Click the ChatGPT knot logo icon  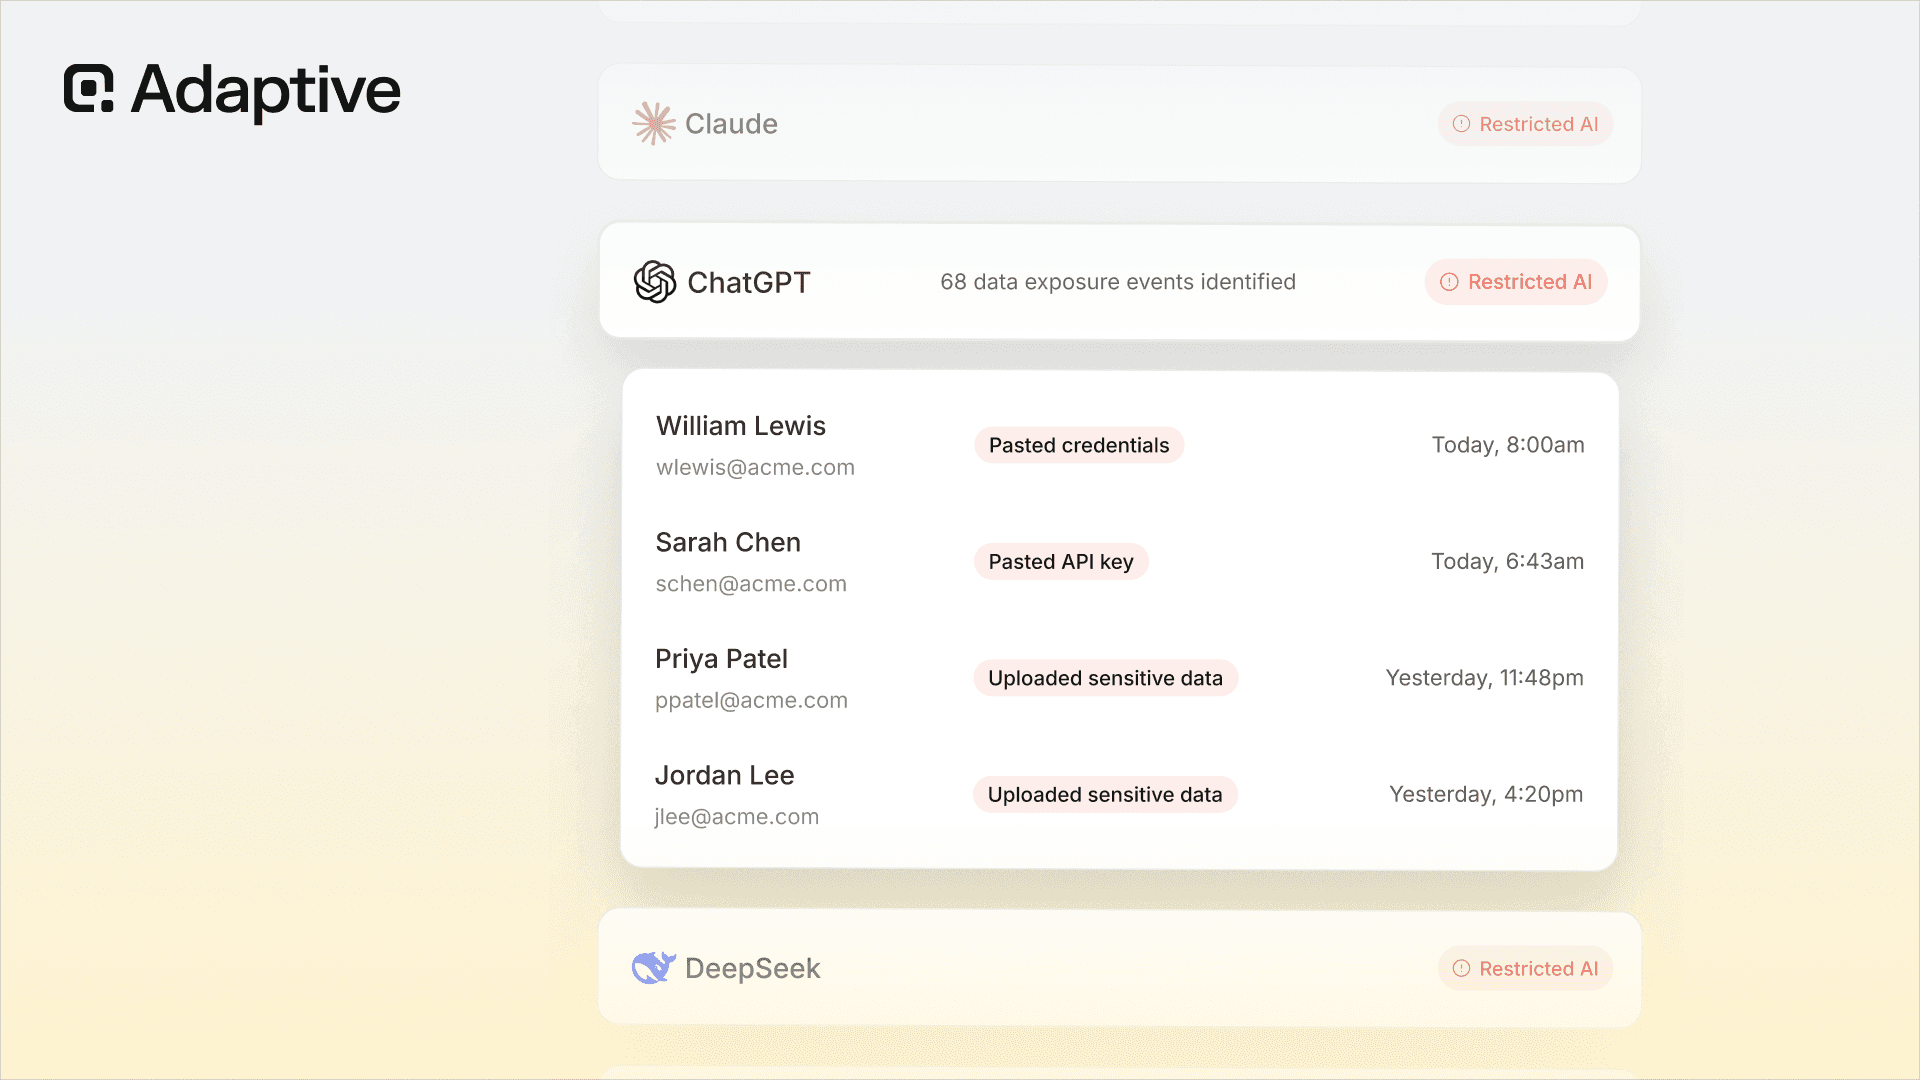(x=655, y=282)
